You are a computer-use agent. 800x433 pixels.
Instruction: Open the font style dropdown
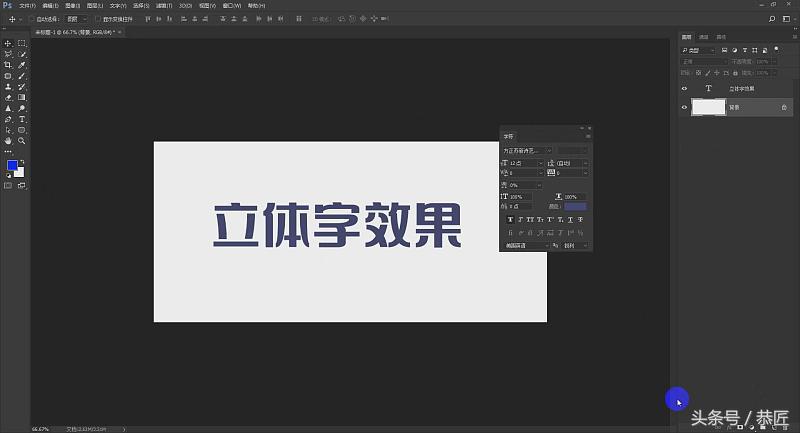tap(572, 150)
